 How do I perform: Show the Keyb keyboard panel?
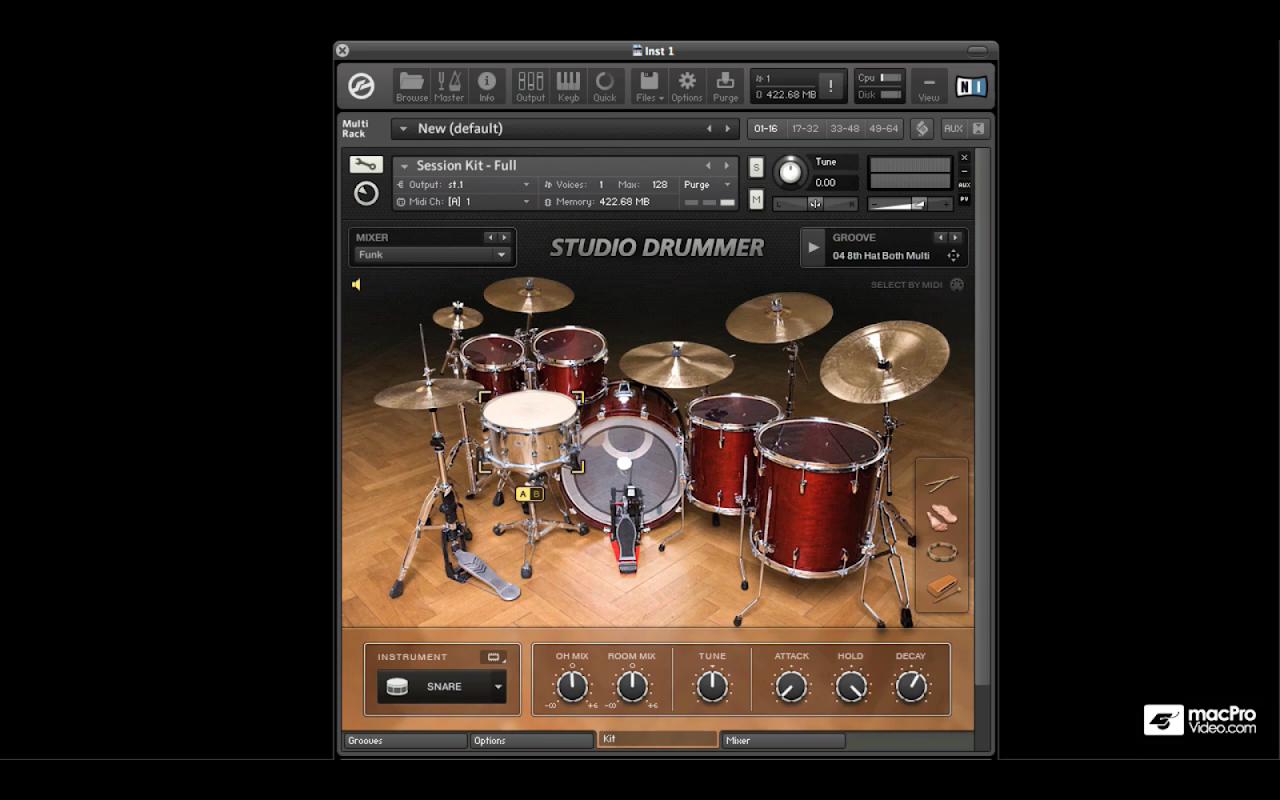(568, 85)
